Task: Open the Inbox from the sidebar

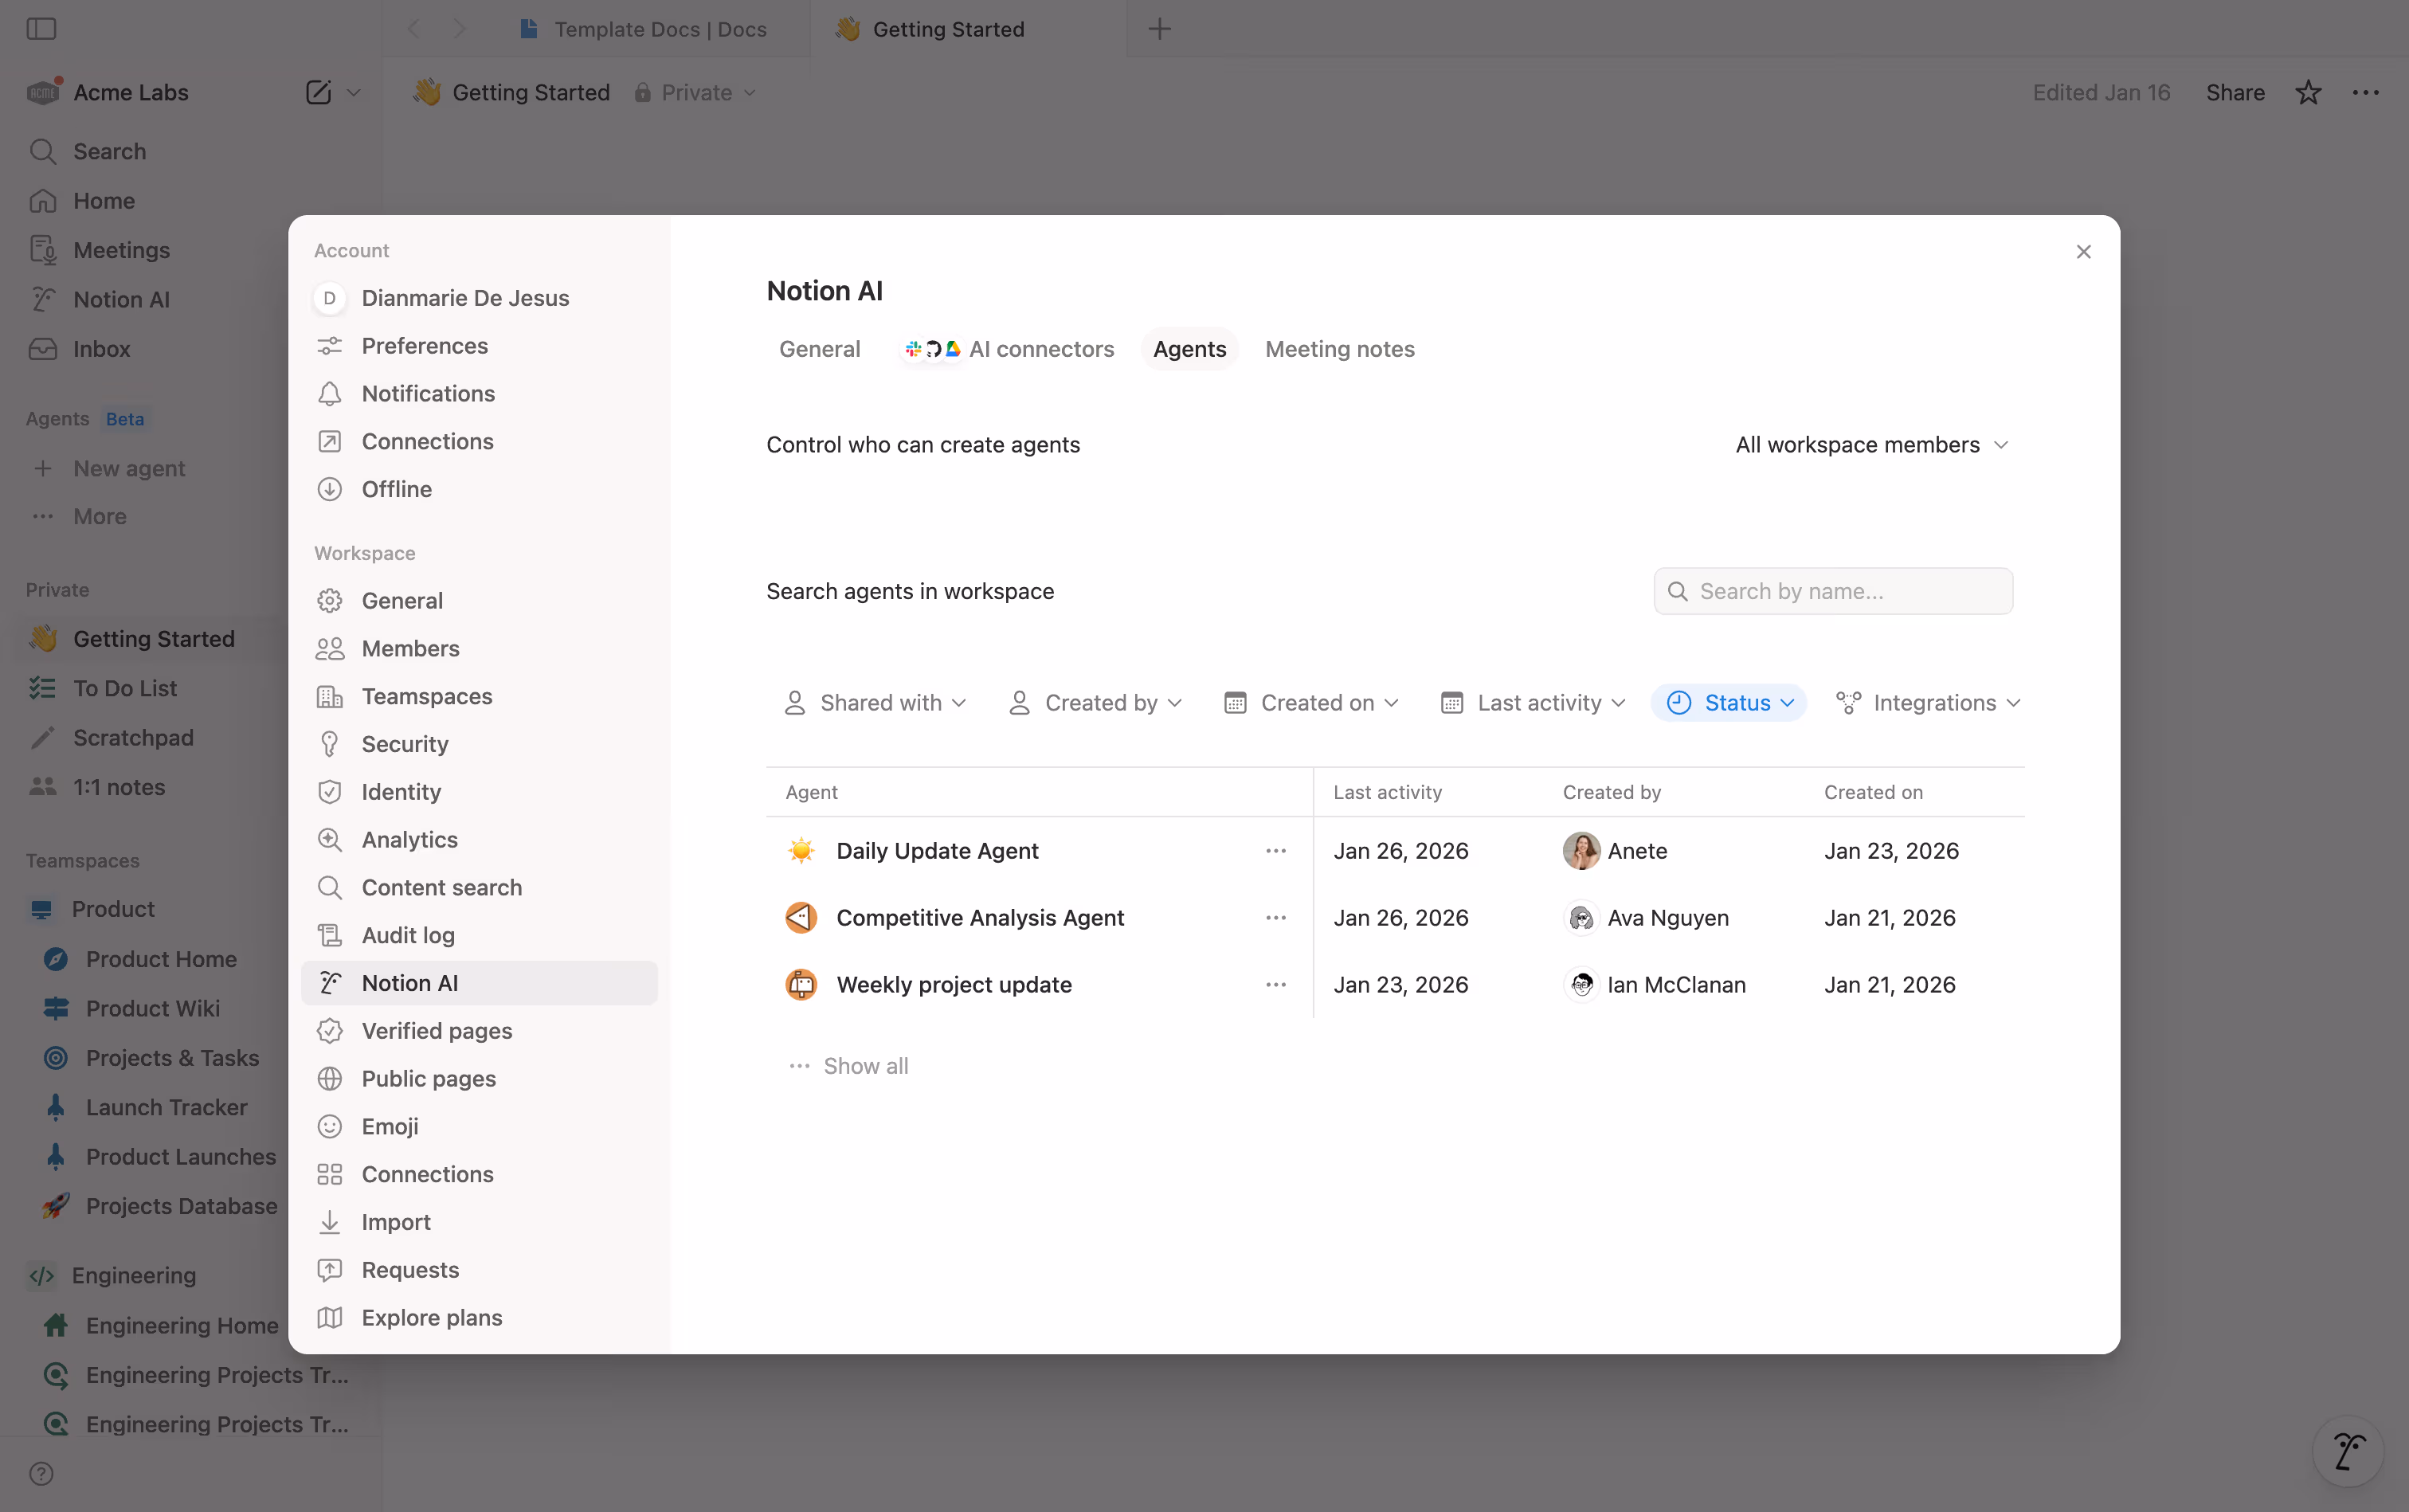Action: point(102,349)
